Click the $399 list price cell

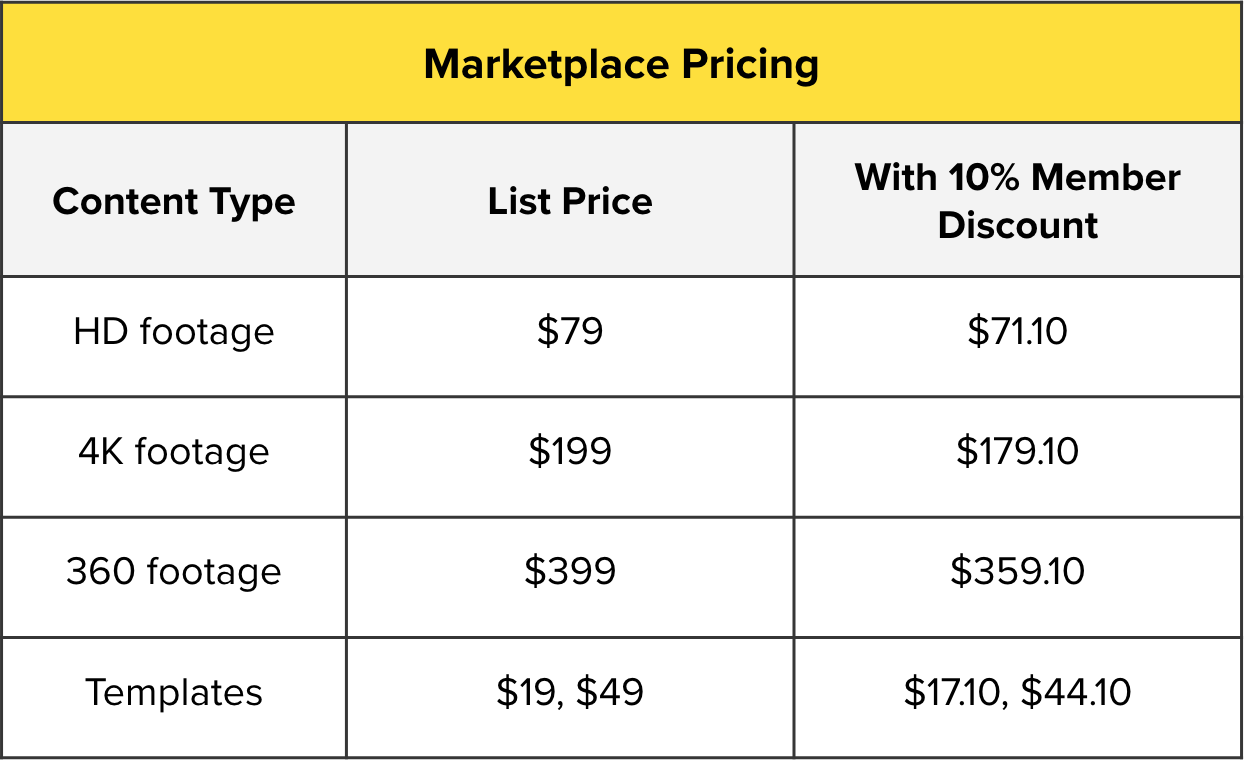tap(570, 571)
